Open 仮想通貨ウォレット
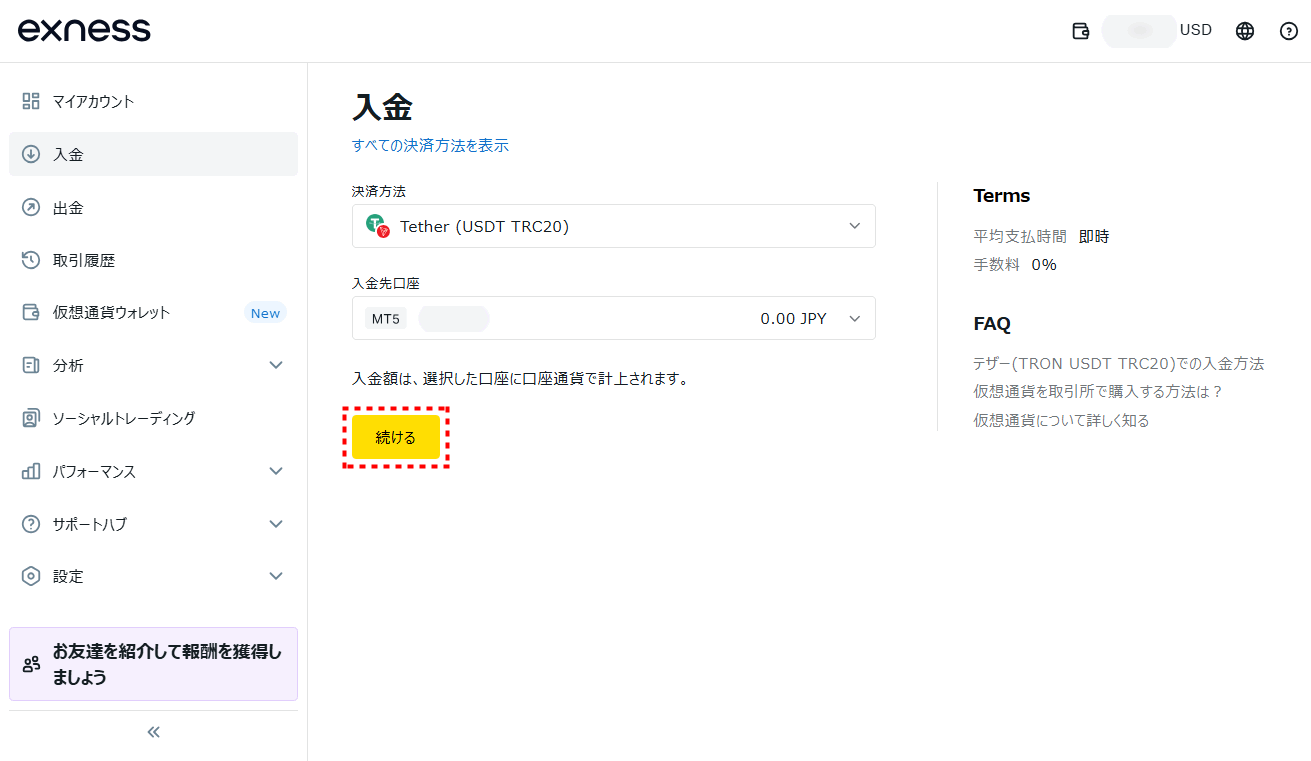 tap(153, 312)
